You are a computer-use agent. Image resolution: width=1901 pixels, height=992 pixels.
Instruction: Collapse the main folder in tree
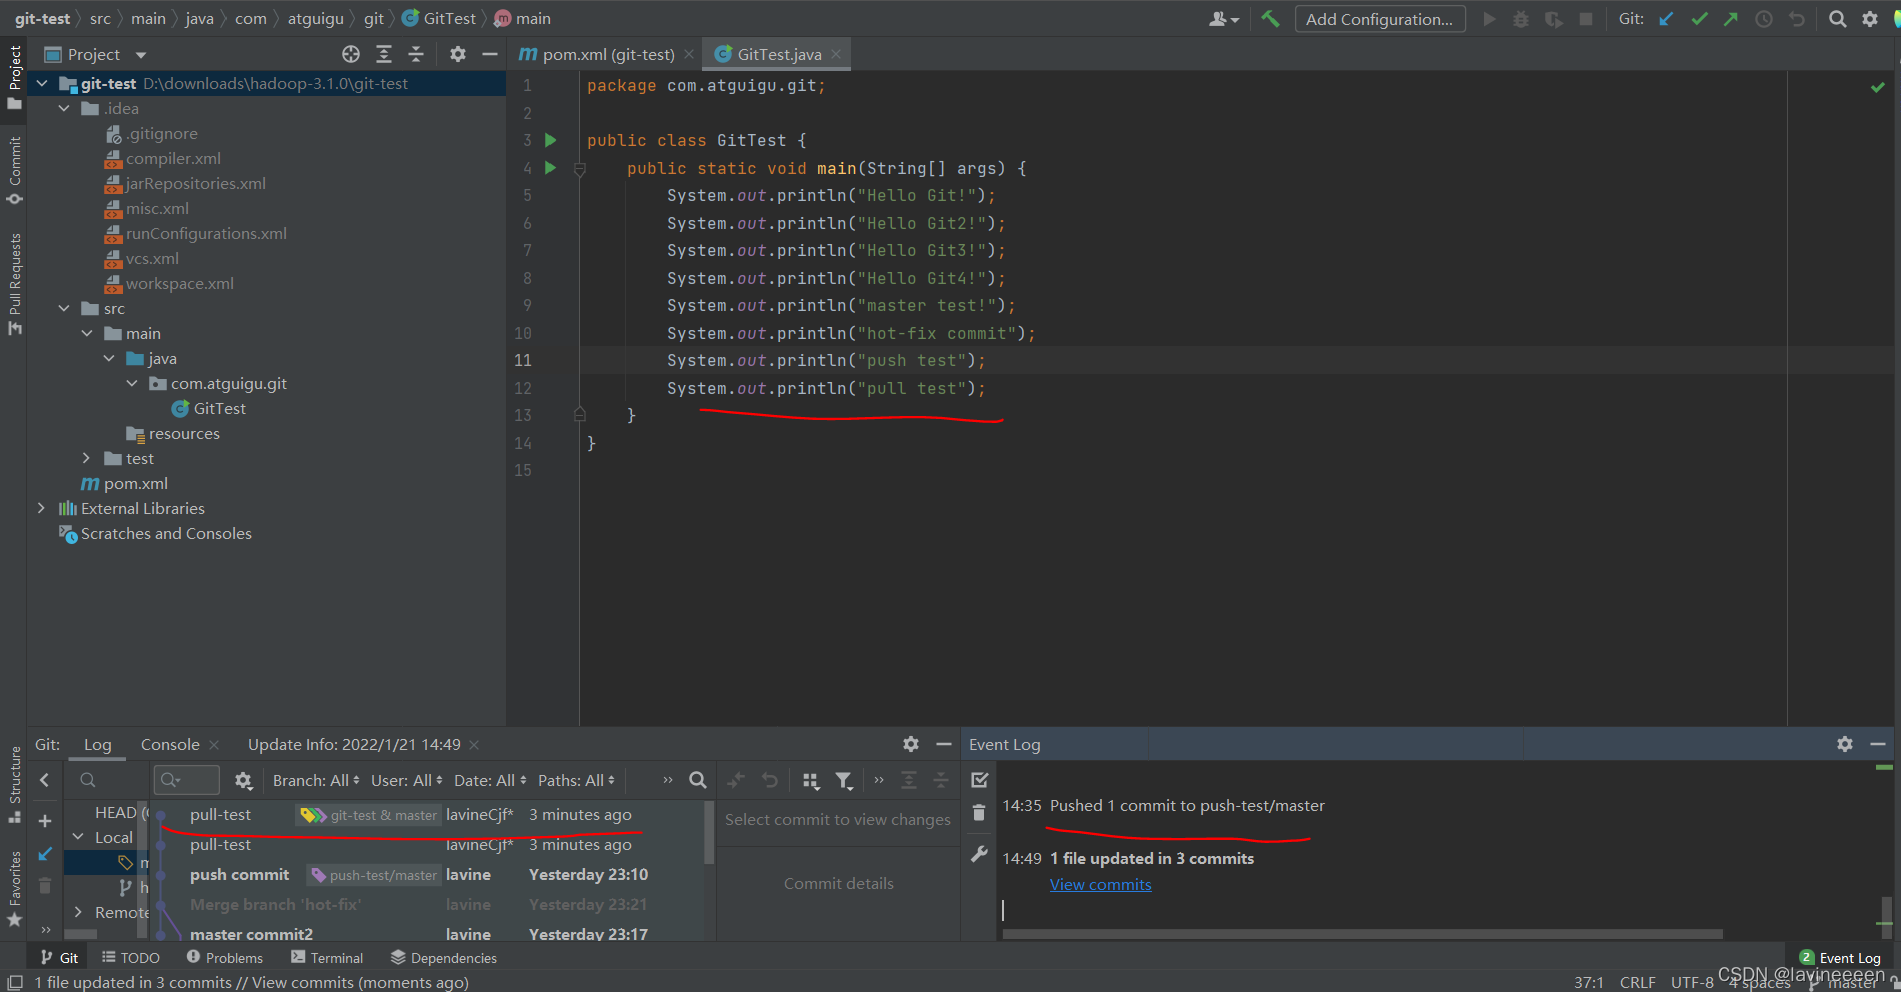(x=88, y=334)
